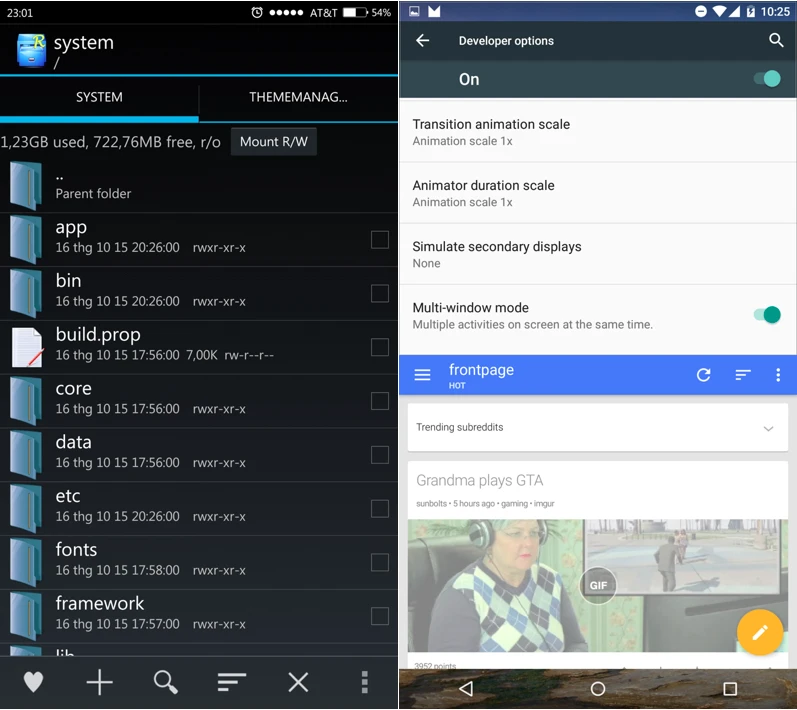The image size is (797, 710).
Task: Expand the Trending subreddits chevron
Action: (x=768, y=428)
